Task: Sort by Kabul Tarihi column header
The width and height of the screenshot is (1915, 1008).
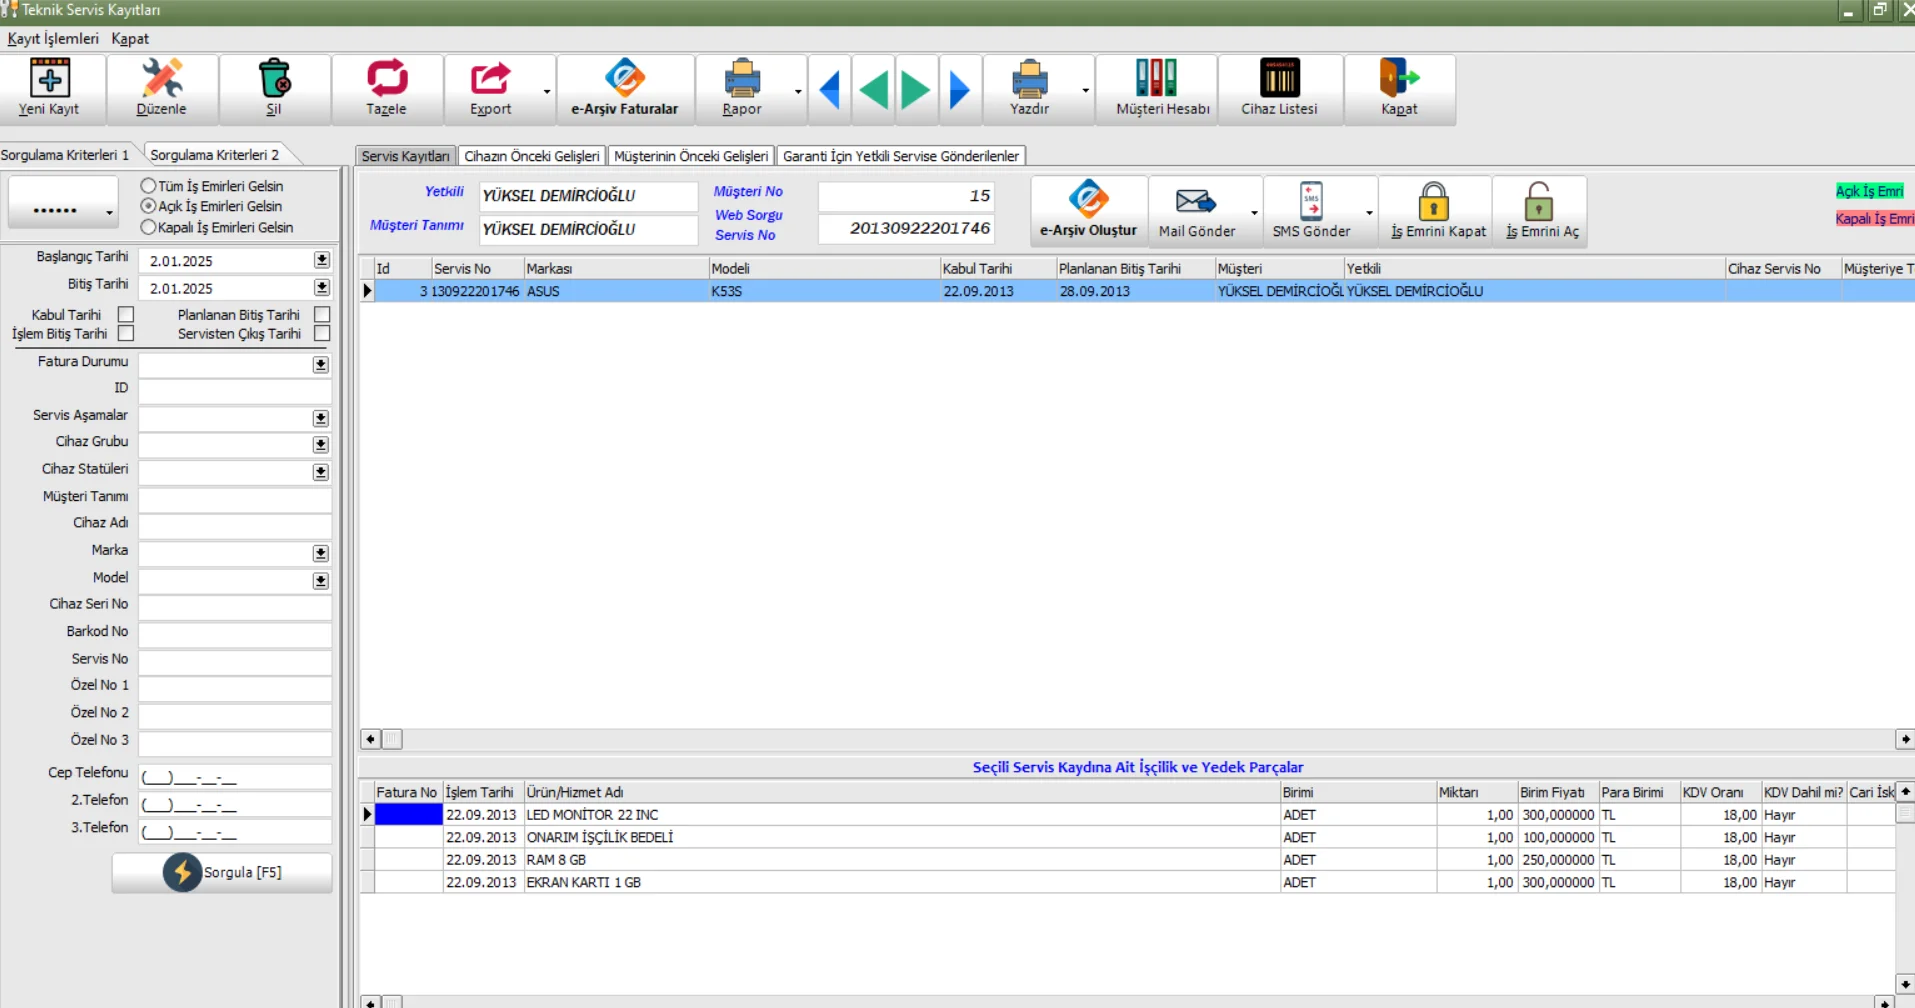Action: 997,269
